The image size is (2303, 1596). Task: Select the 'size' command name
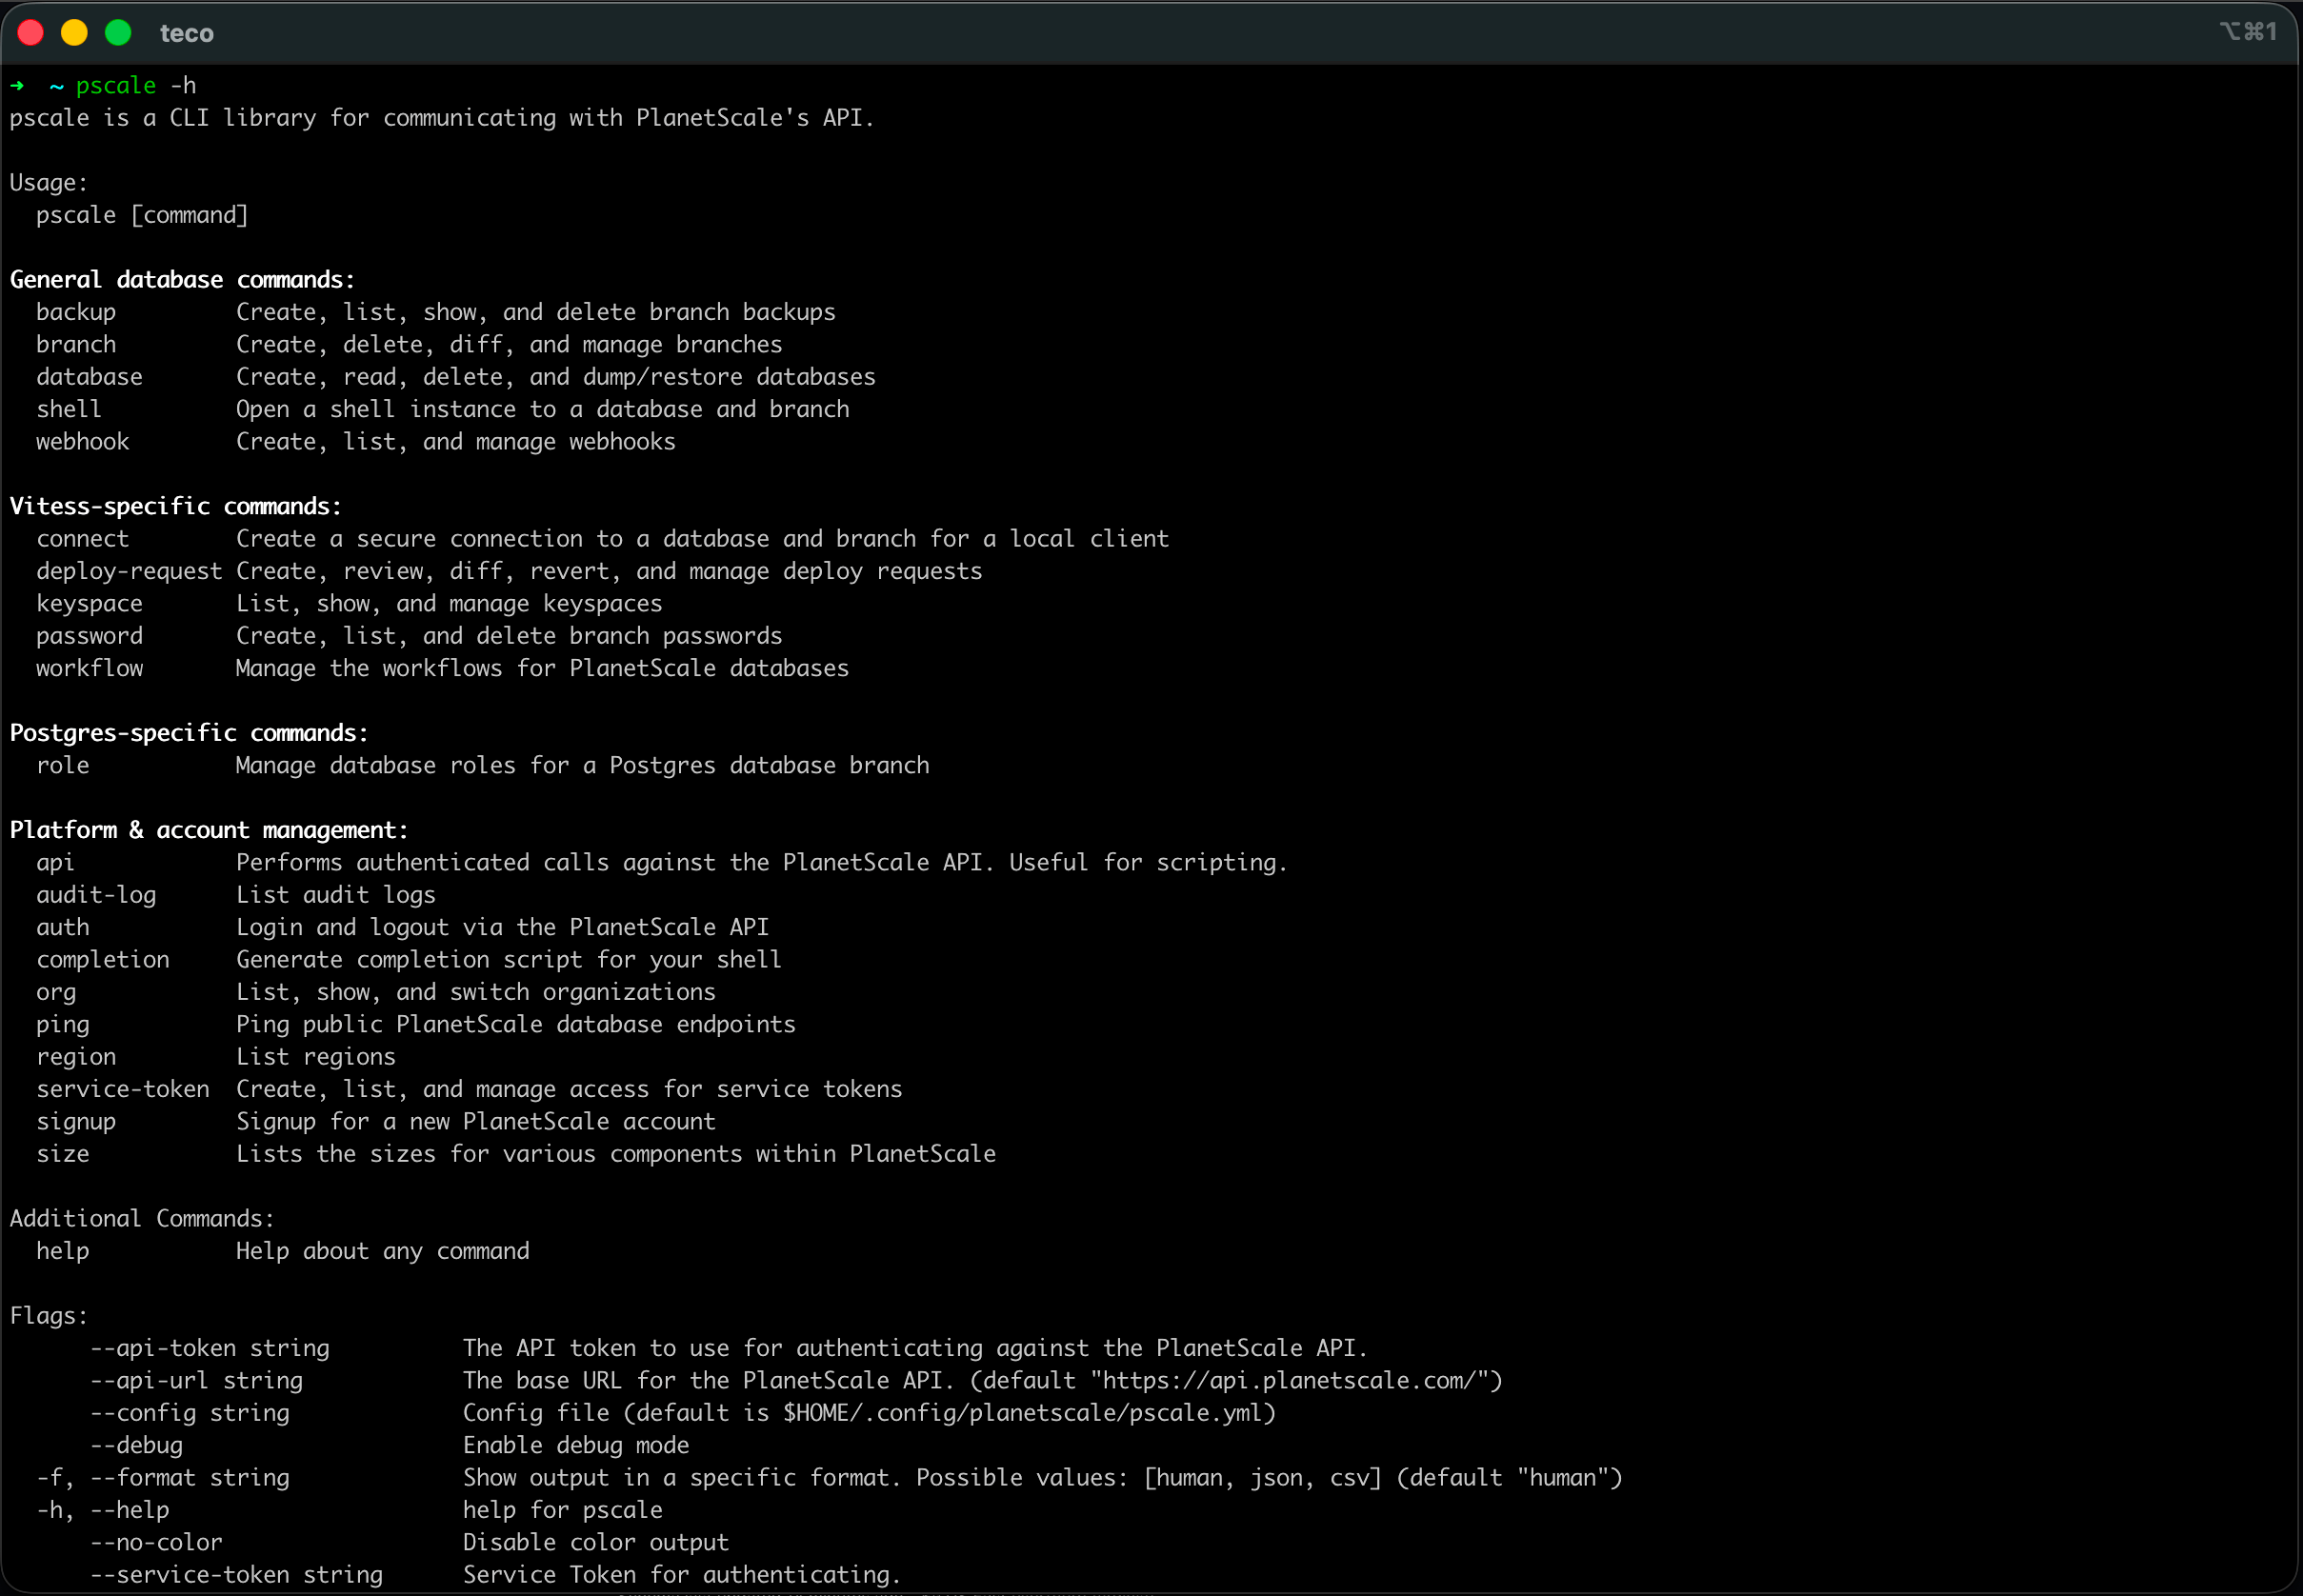[x=63, y=1154]
